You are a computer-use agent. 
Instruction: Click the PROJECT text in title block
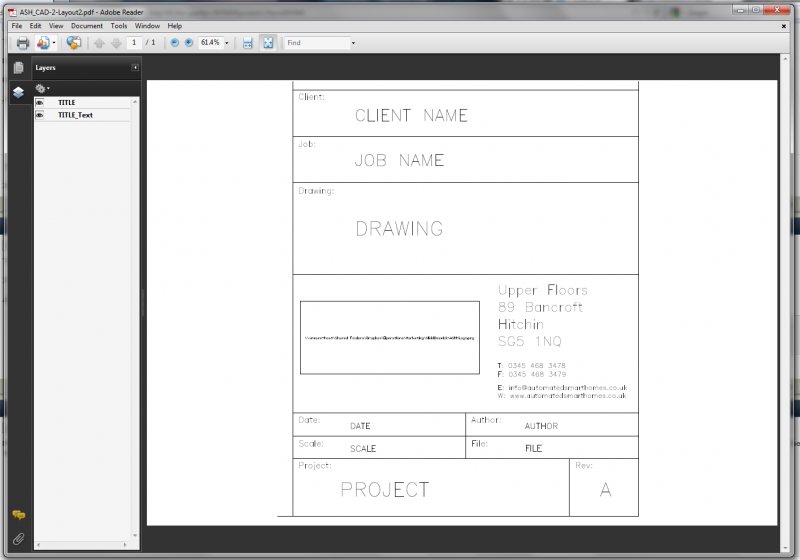[385, 490]
